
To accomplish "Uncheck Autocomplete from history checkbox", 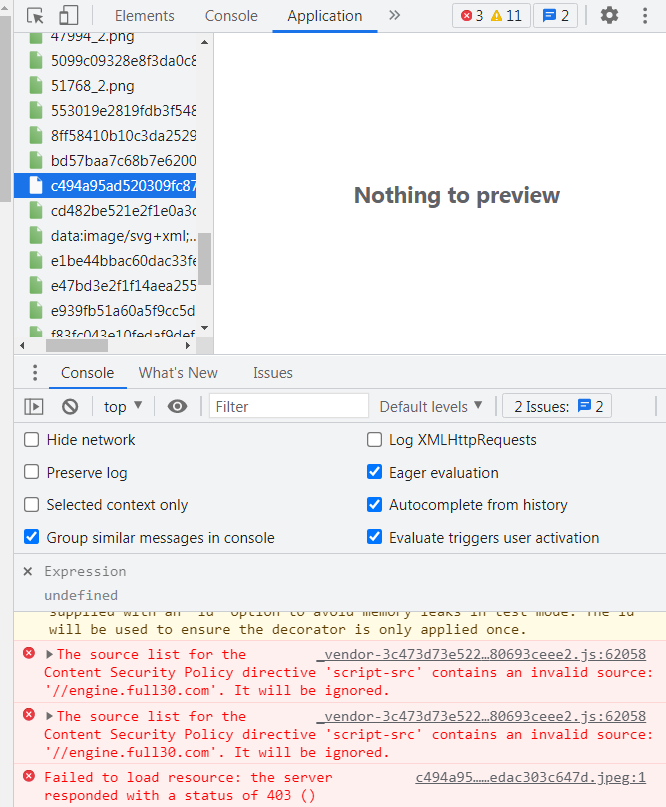I will coord(374,504).
